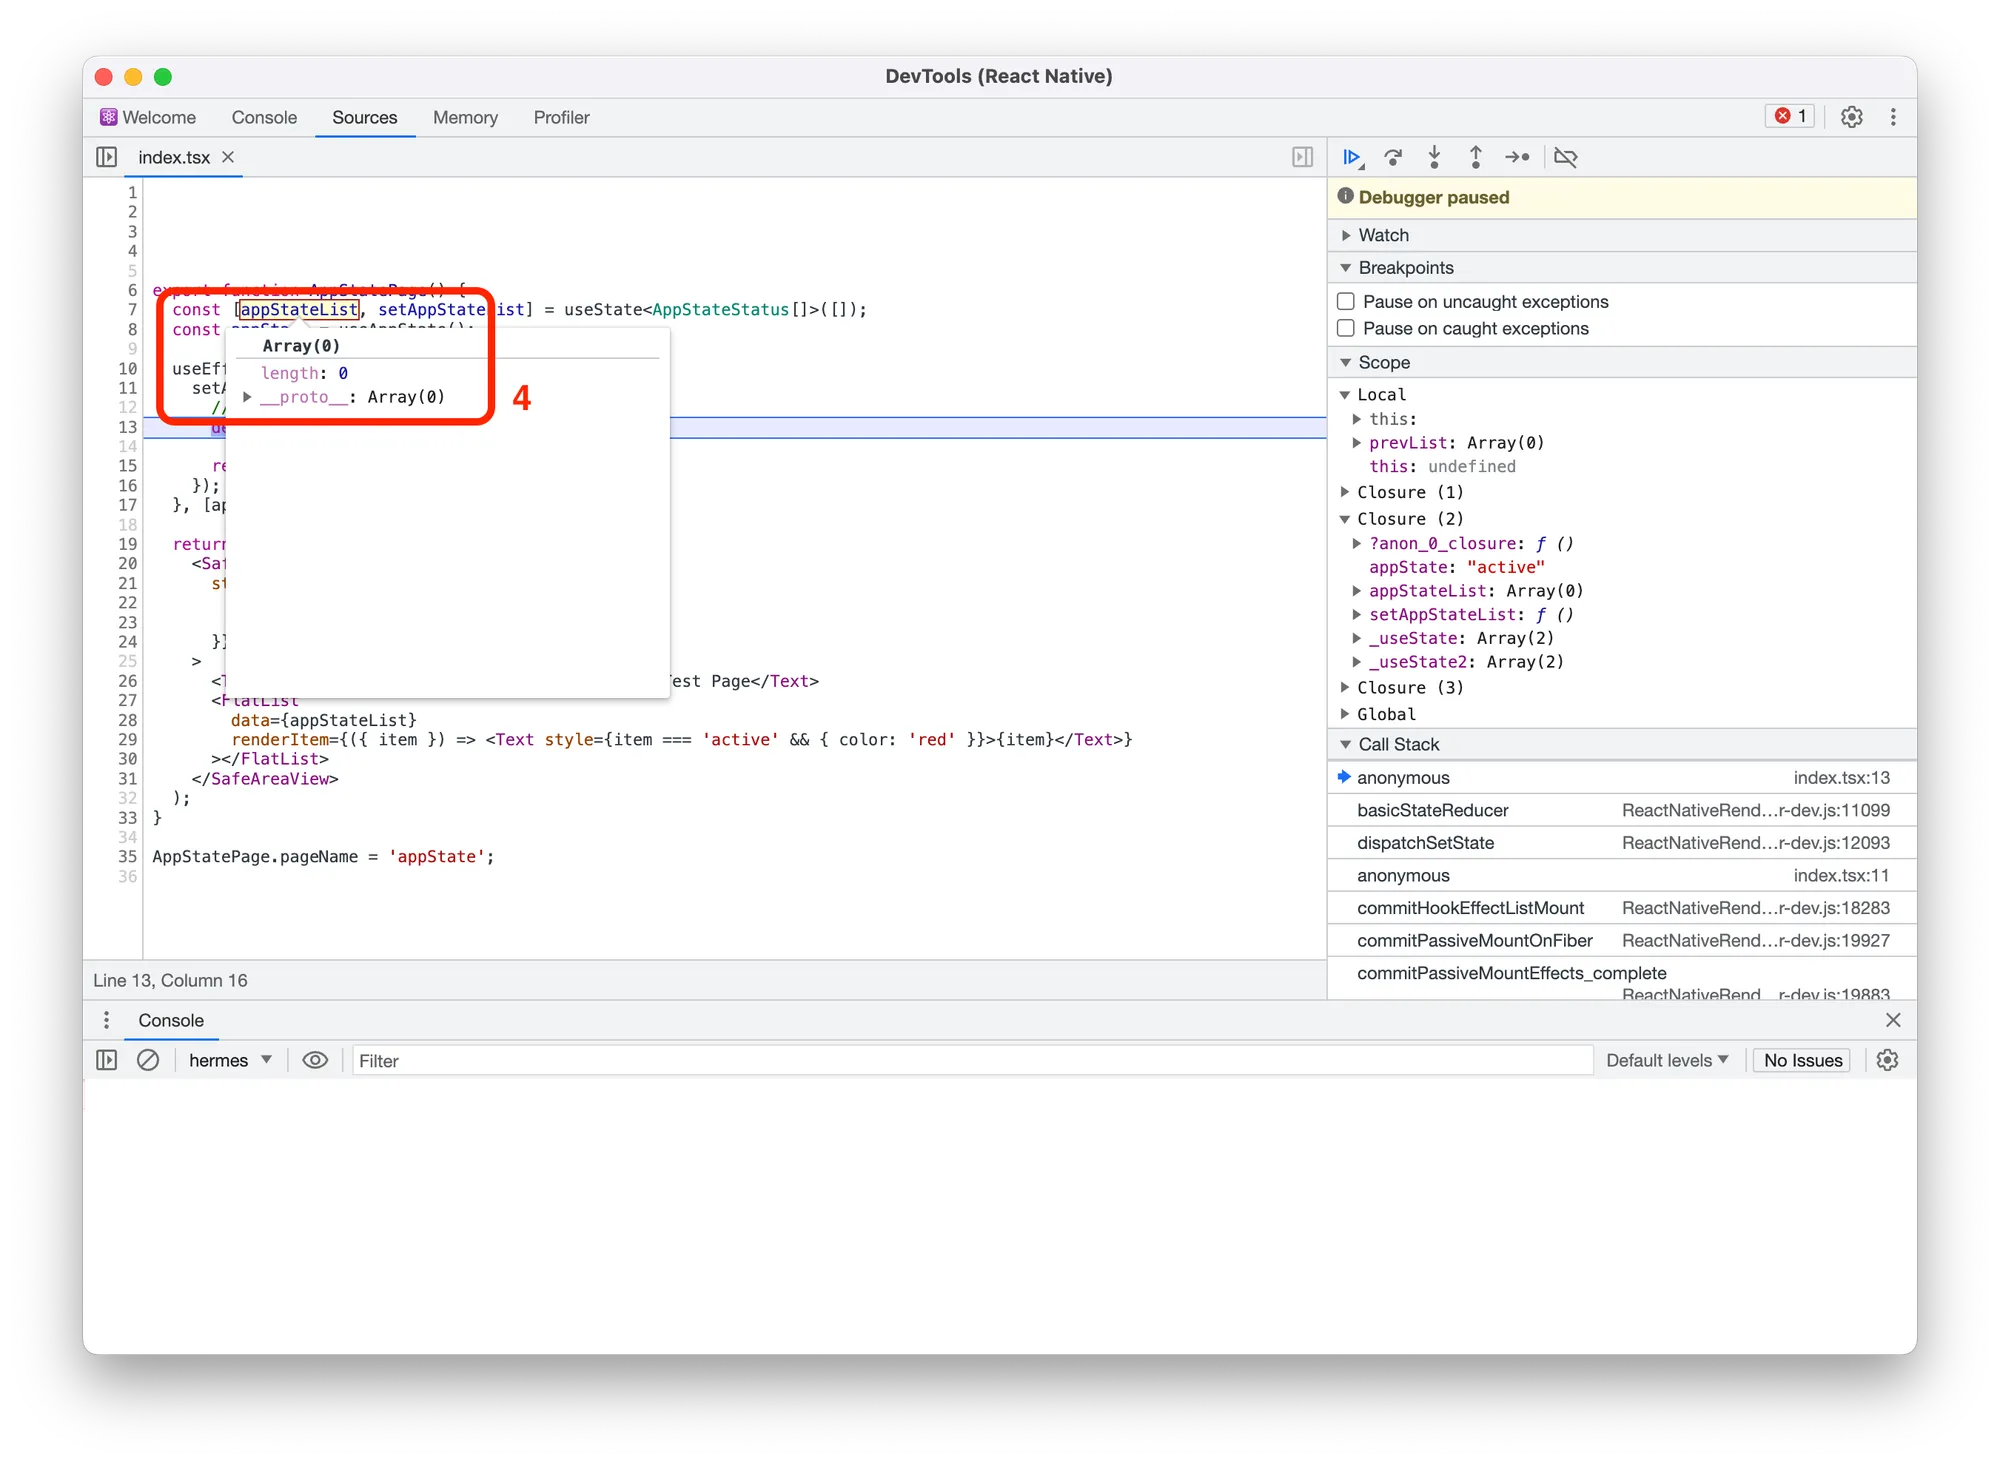Click the console Filter input field
Image resolution: width=2000 pixels, height=1464 pixels.
[970, 1060]
